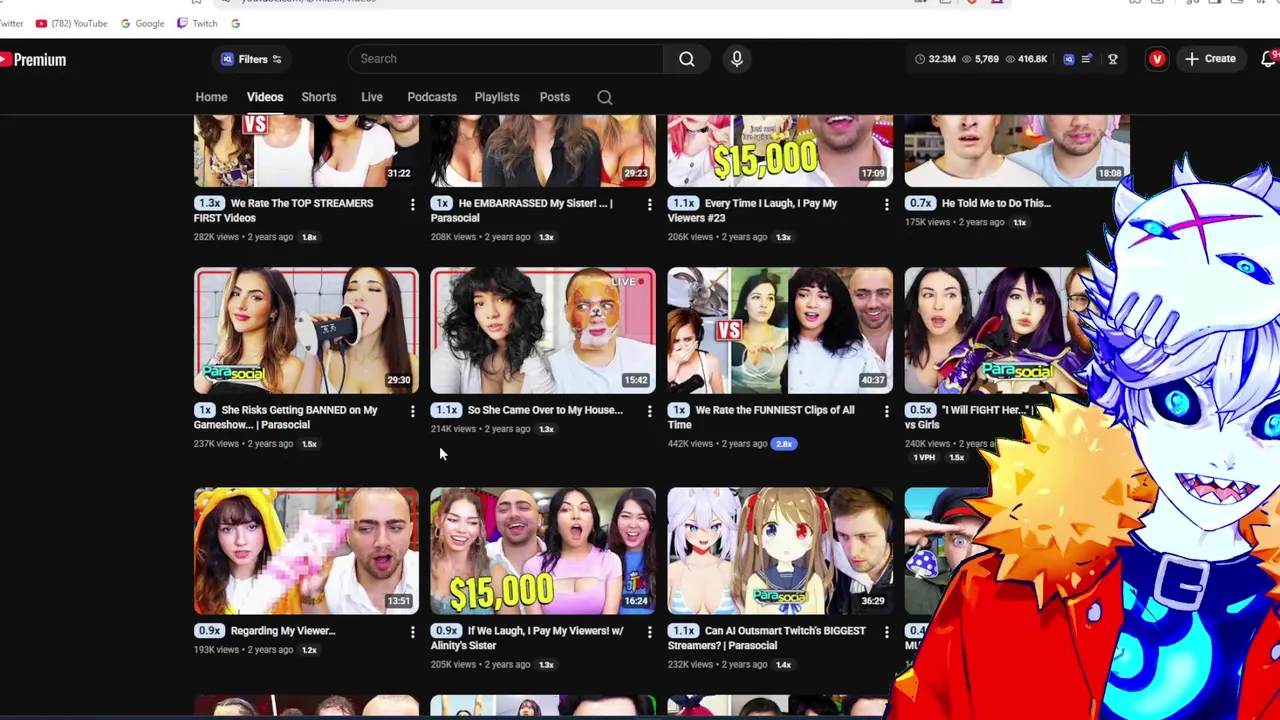Open Google bookmark in bookmarks bar

[142, 23]
